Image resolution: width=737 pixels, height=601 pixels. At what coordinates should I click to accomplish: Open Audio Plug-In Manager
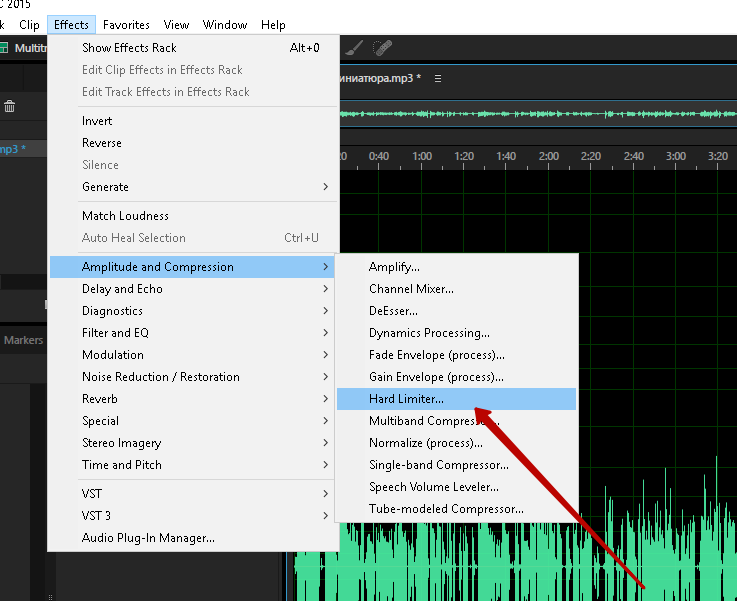(193, 538)
